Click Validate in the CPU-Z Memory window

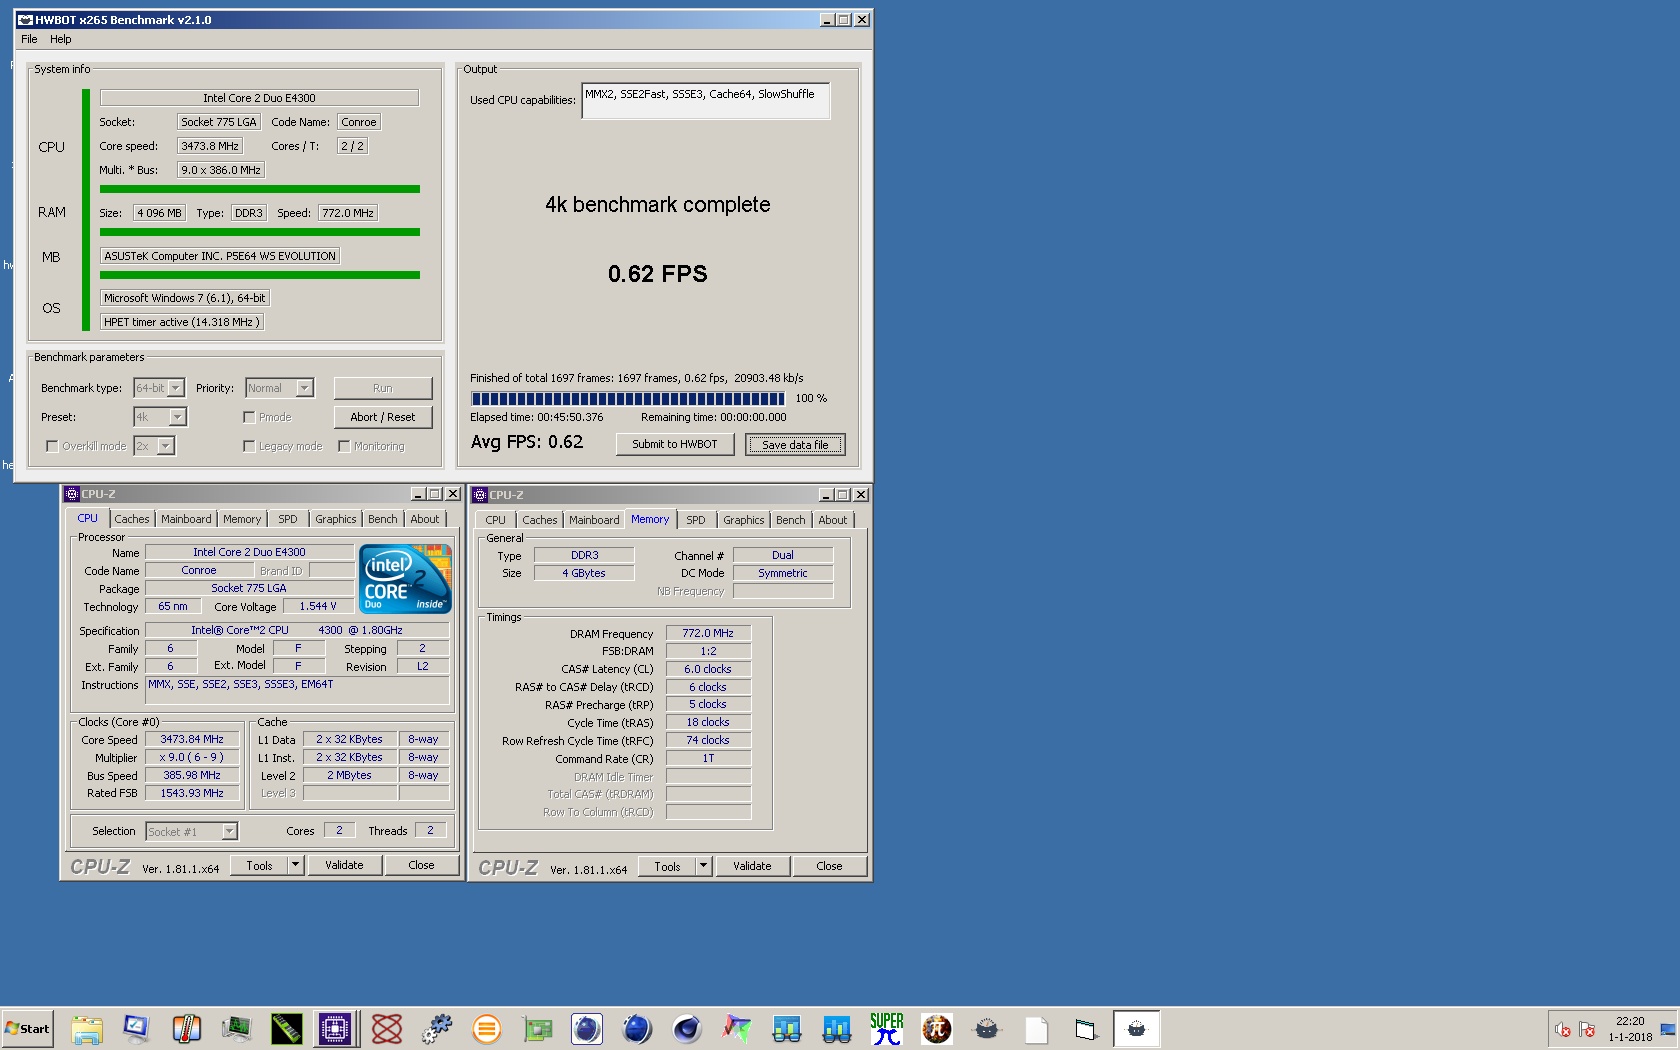click(752, 866)
